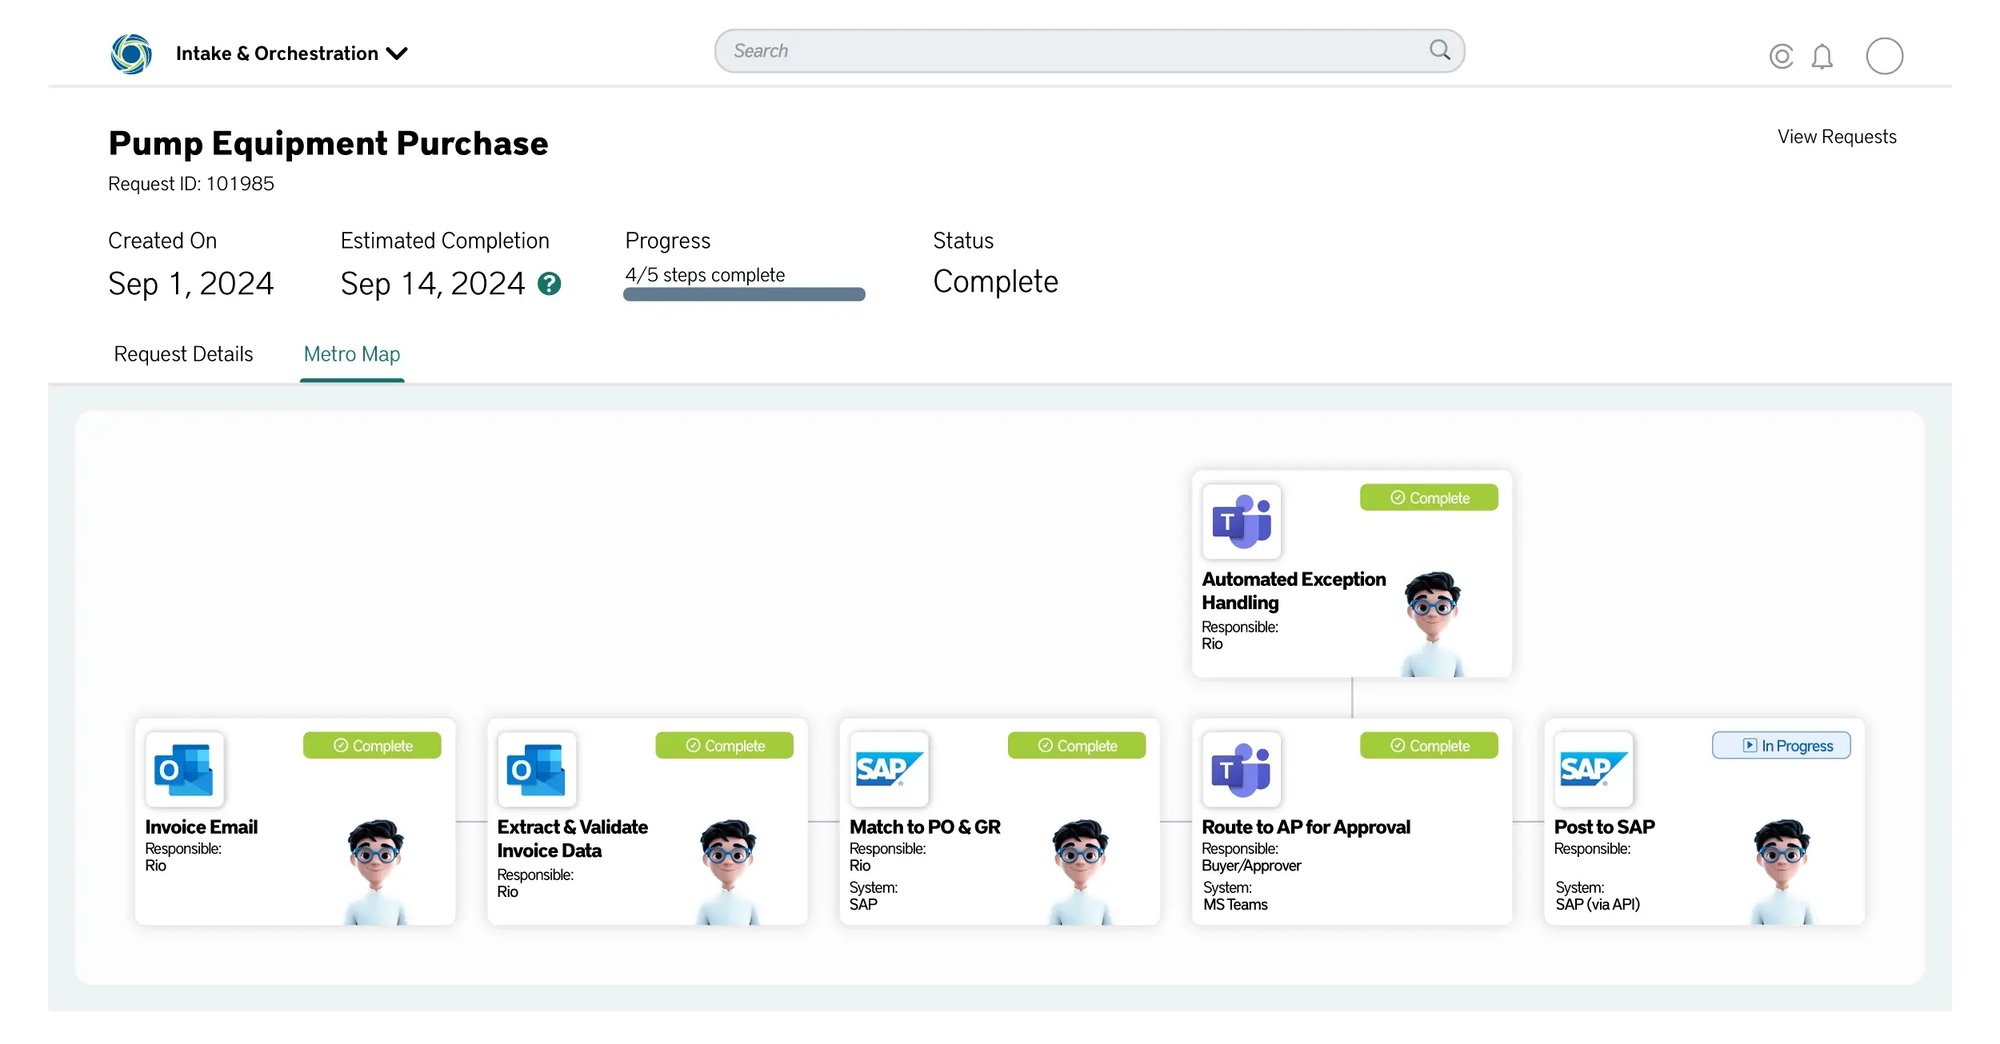Screen dimensions: 2000x1044
Task: Select the Metro Map tab
Action: click(351, 354)
